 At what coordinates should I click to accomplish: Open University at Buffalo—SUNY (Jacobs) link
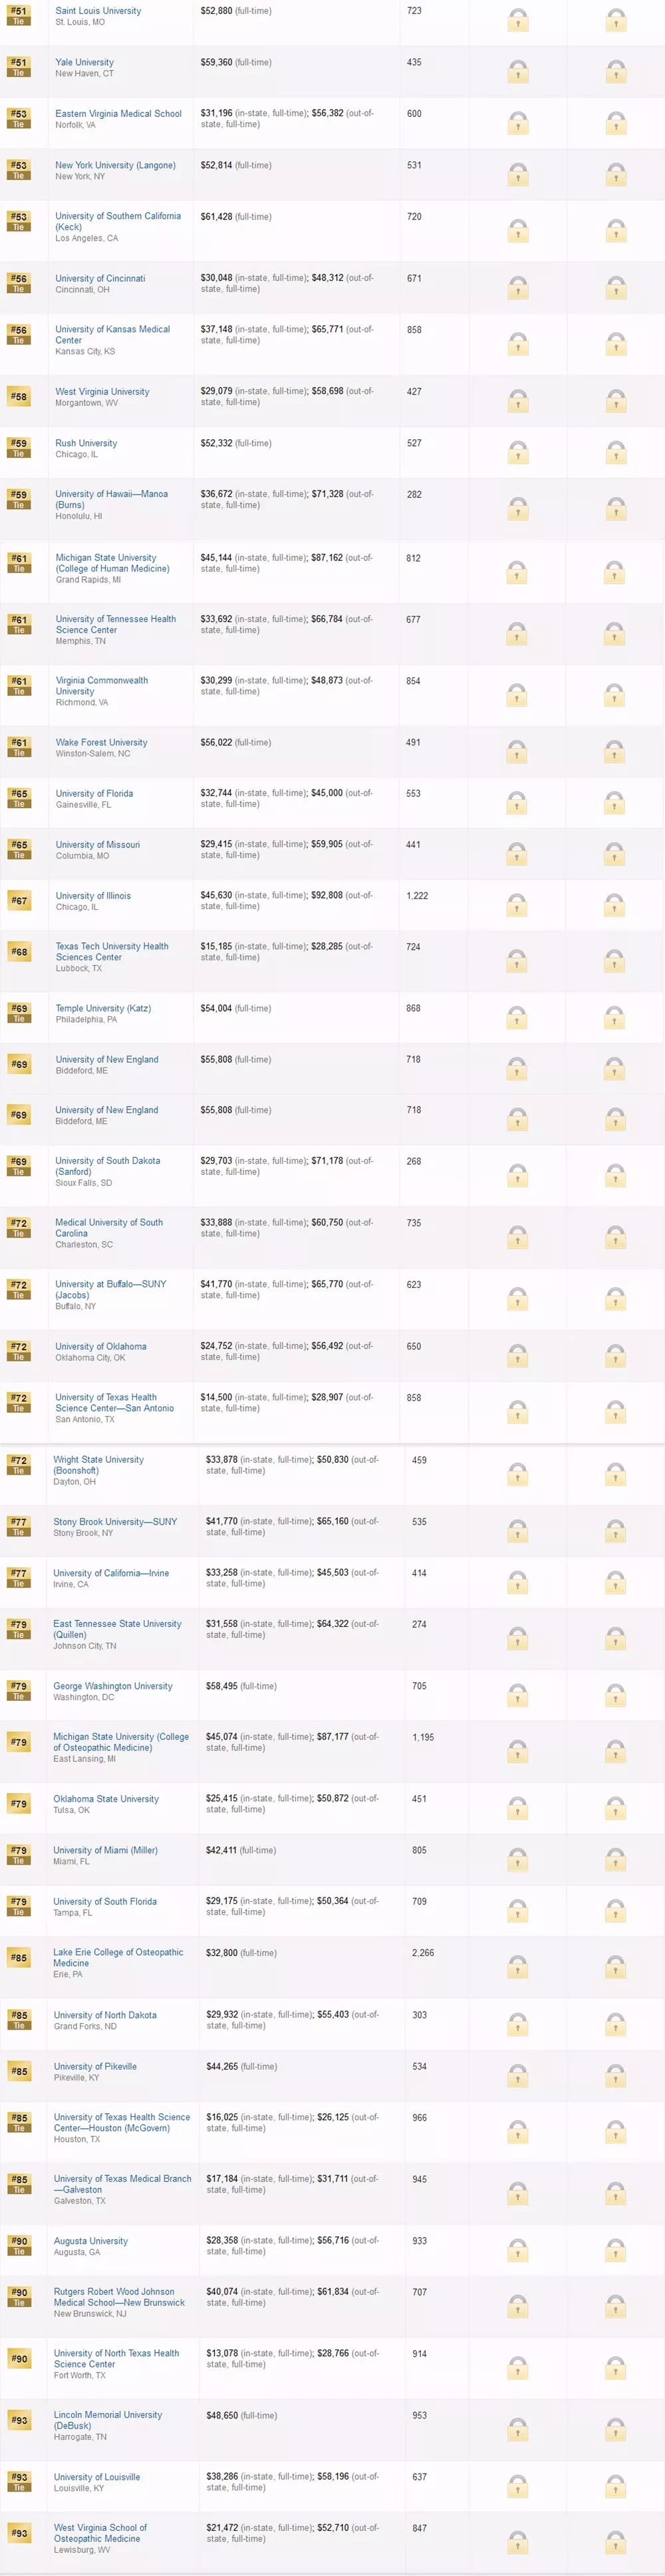tap(110, 1290)
